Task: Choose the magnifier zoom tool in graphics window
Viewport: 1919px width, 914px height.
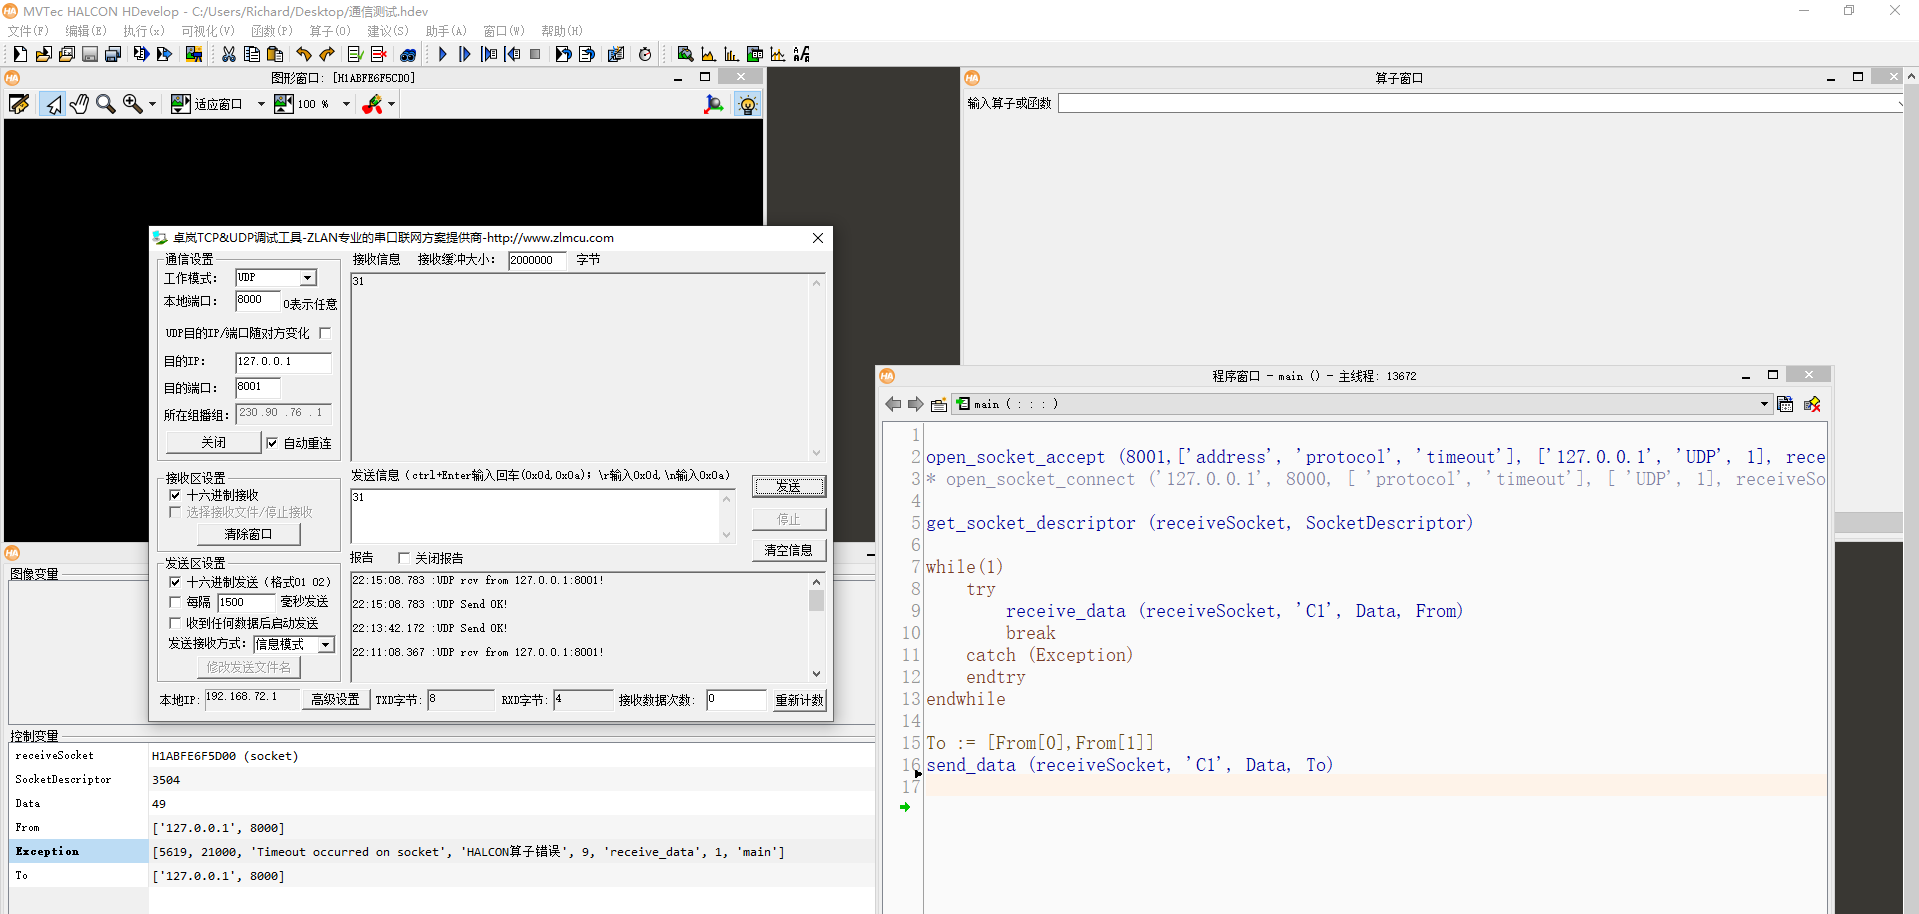Action: tap(105, 104)
